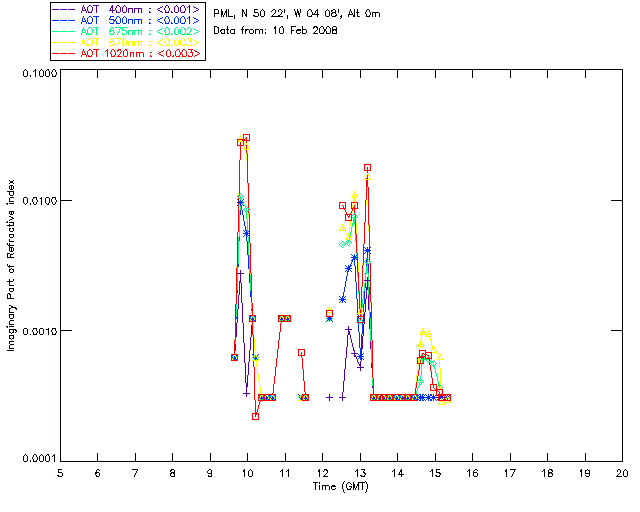The image size is (640, 512).
Task: Click the 13 tick on the time axis
Action: 360,472
